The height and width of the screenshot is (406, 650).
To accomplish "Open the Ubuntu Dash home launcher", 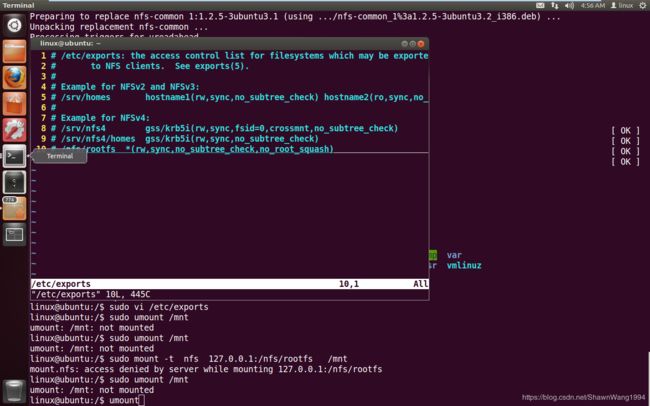I will click(14, 26).
